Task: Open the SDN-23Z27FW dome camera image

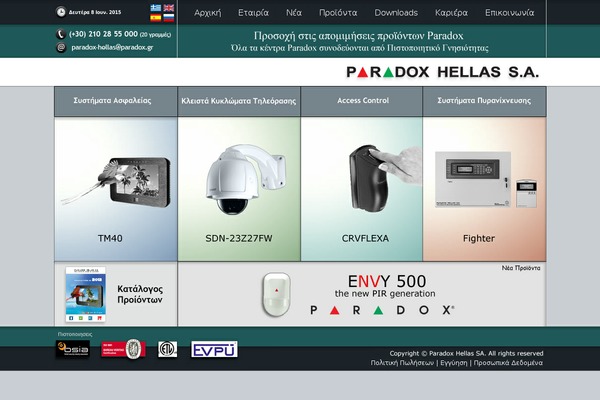Action: 246,179
